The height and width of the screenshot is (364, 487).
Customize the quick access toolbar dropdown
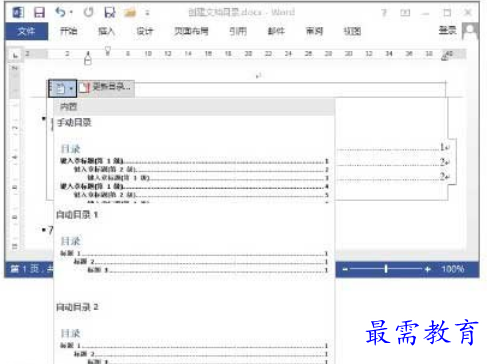[x=147, y=13]
